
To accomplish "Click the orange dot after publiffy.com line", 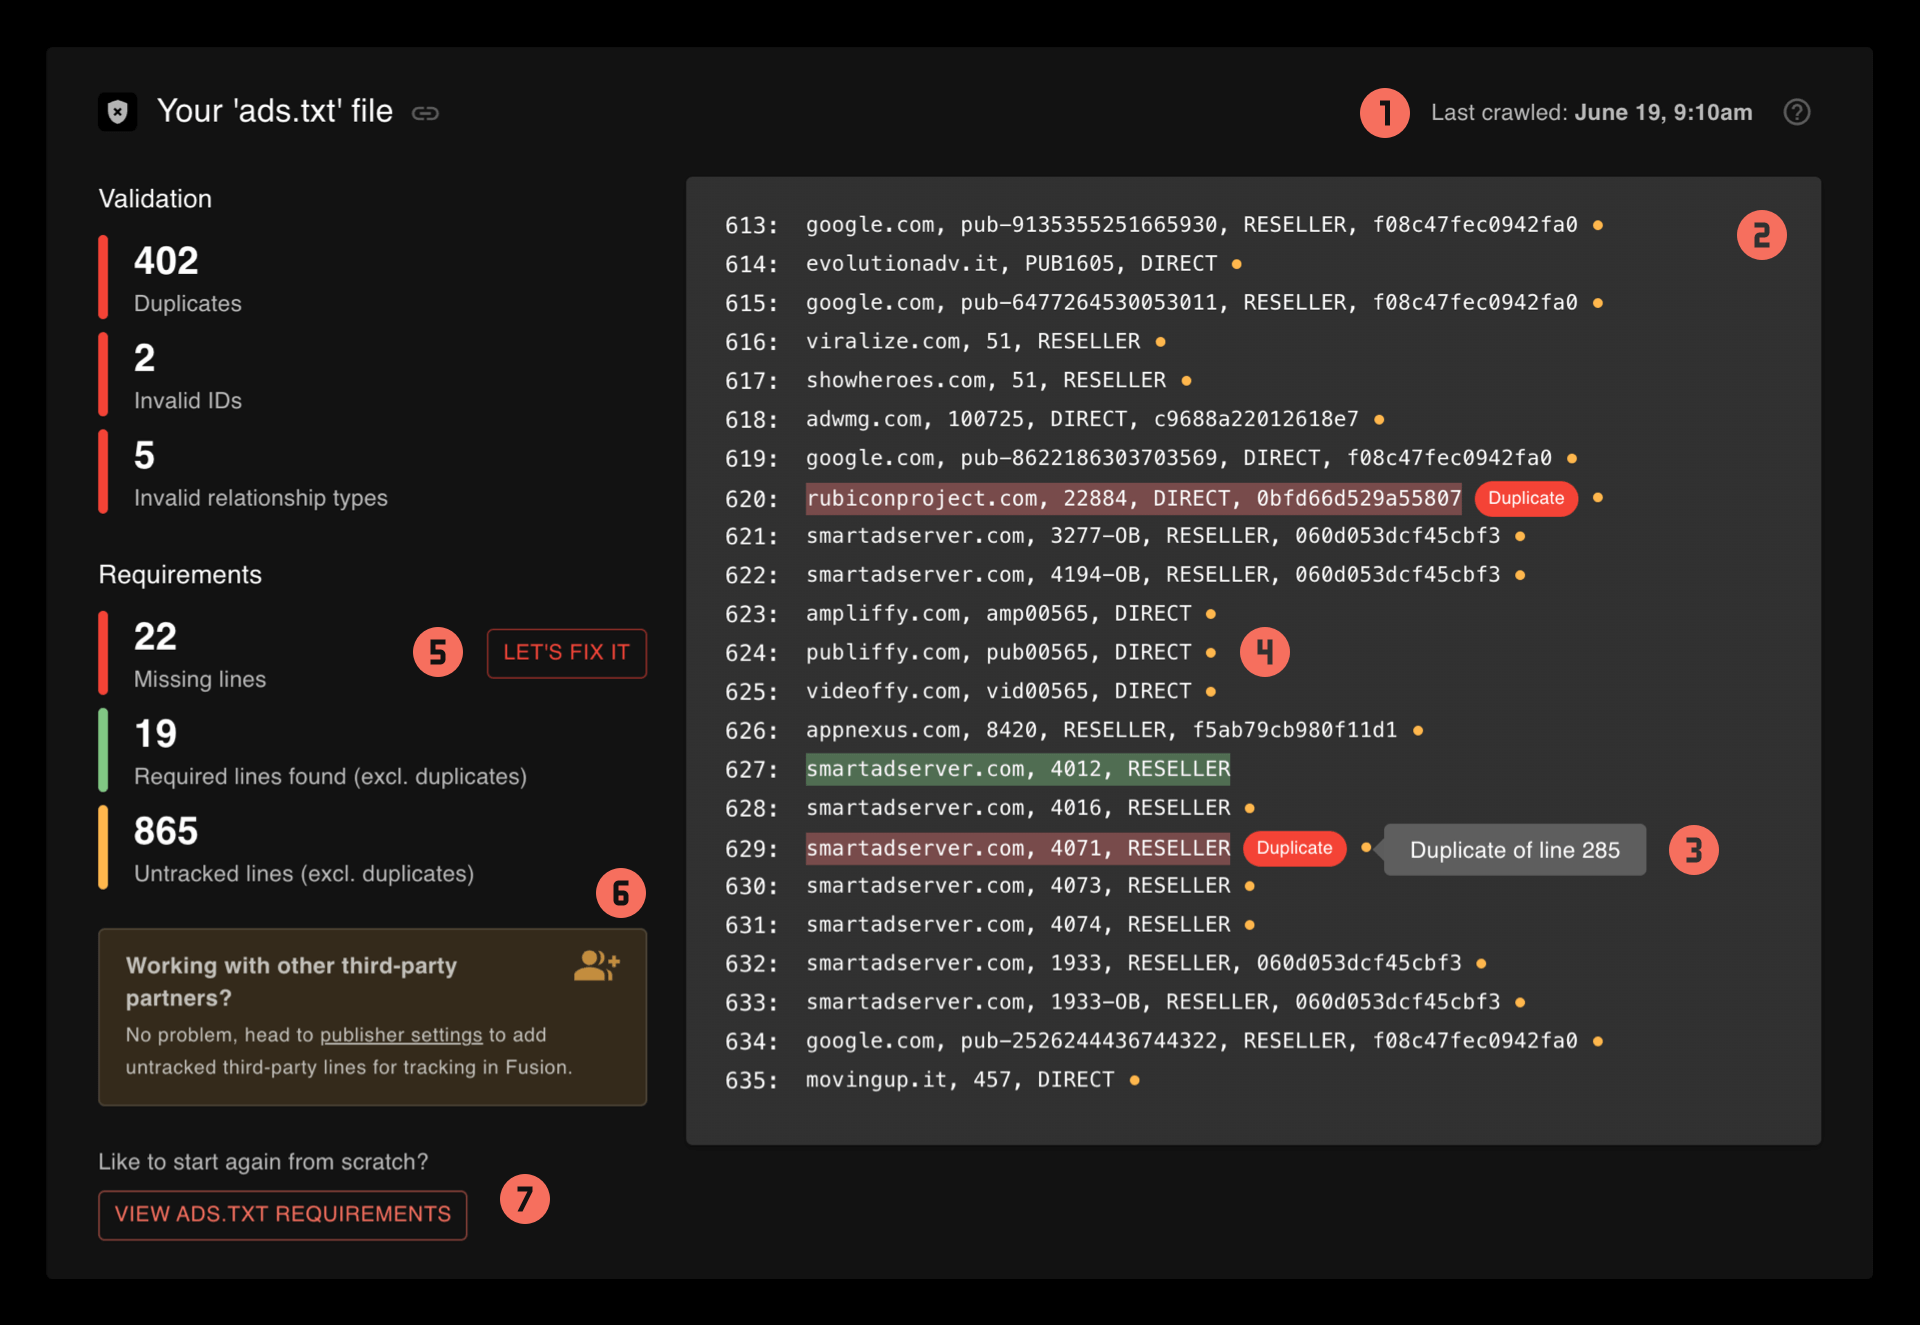I will [1211, 653].
